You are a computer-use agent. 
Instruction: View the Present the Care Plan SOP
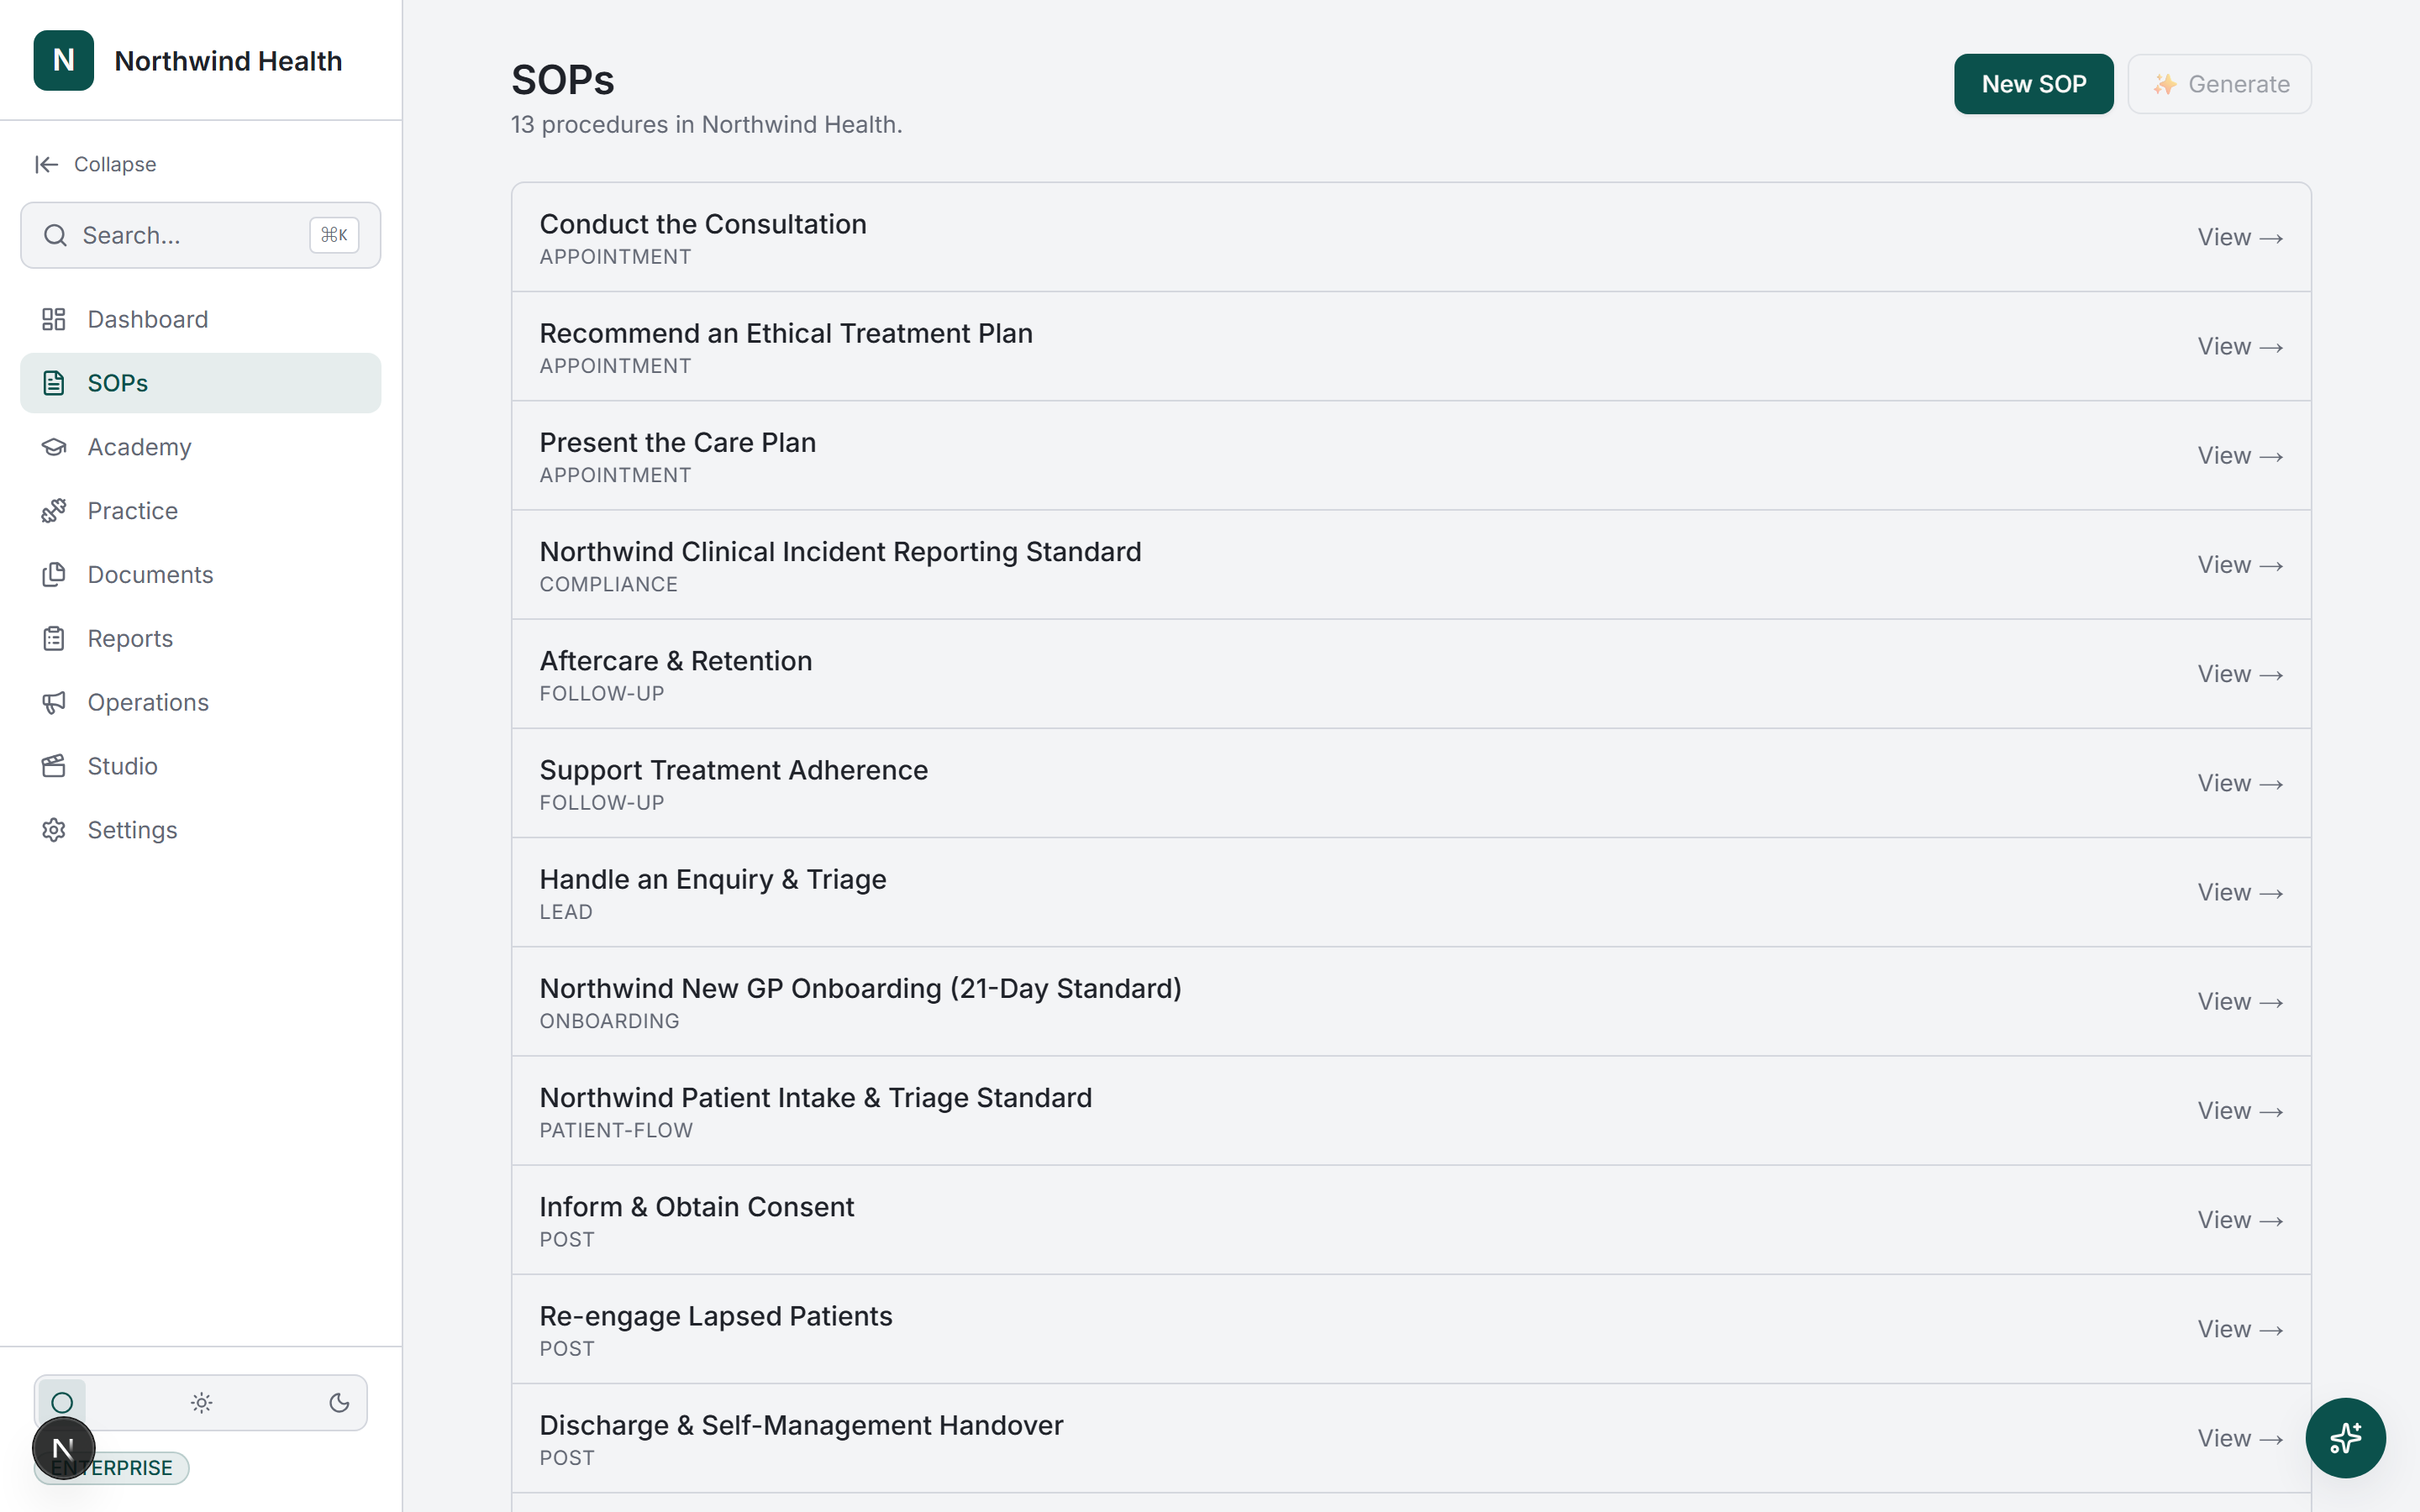click(x=2239, y=455)
